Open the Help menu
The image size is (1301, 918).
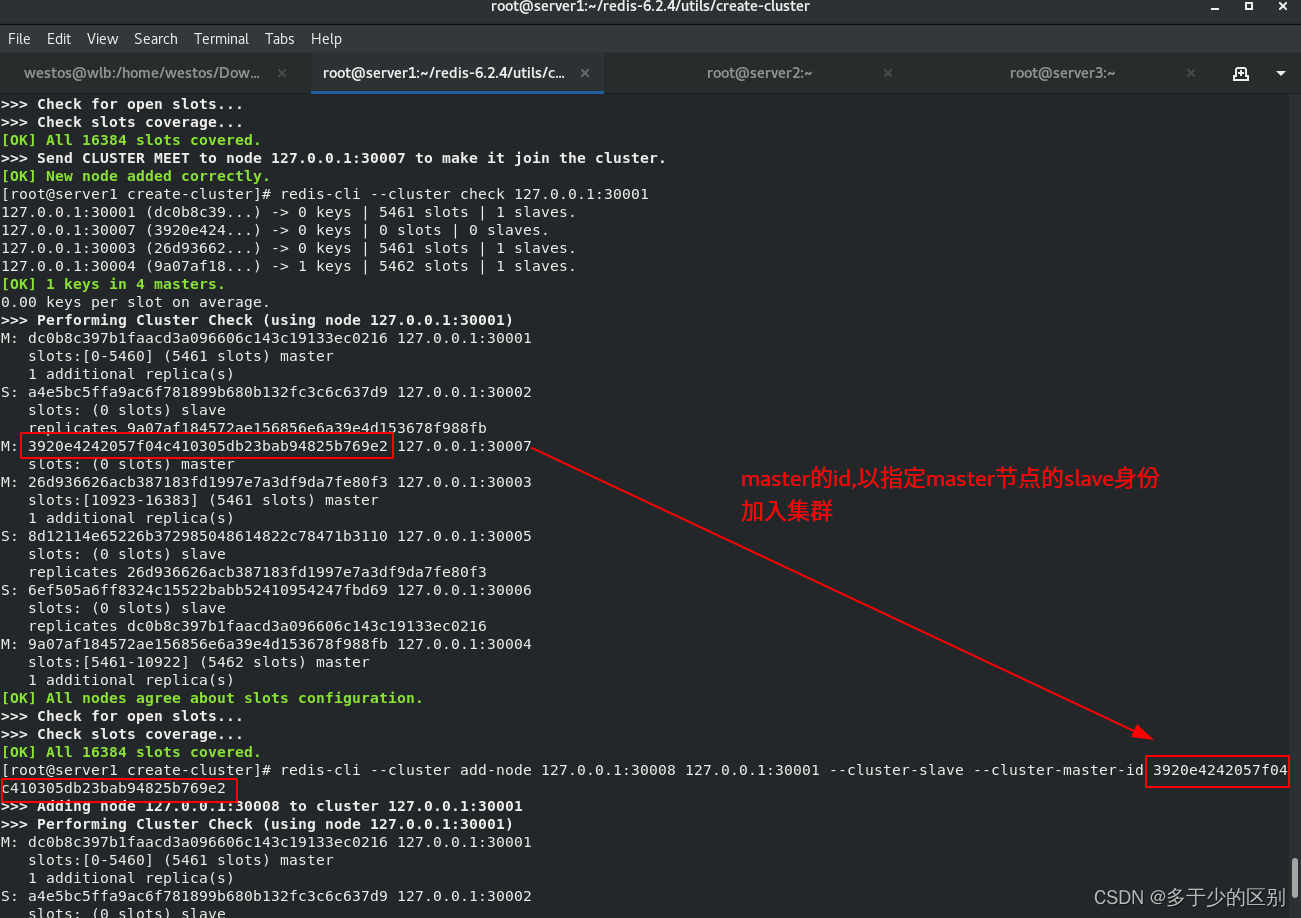(326, 39)
